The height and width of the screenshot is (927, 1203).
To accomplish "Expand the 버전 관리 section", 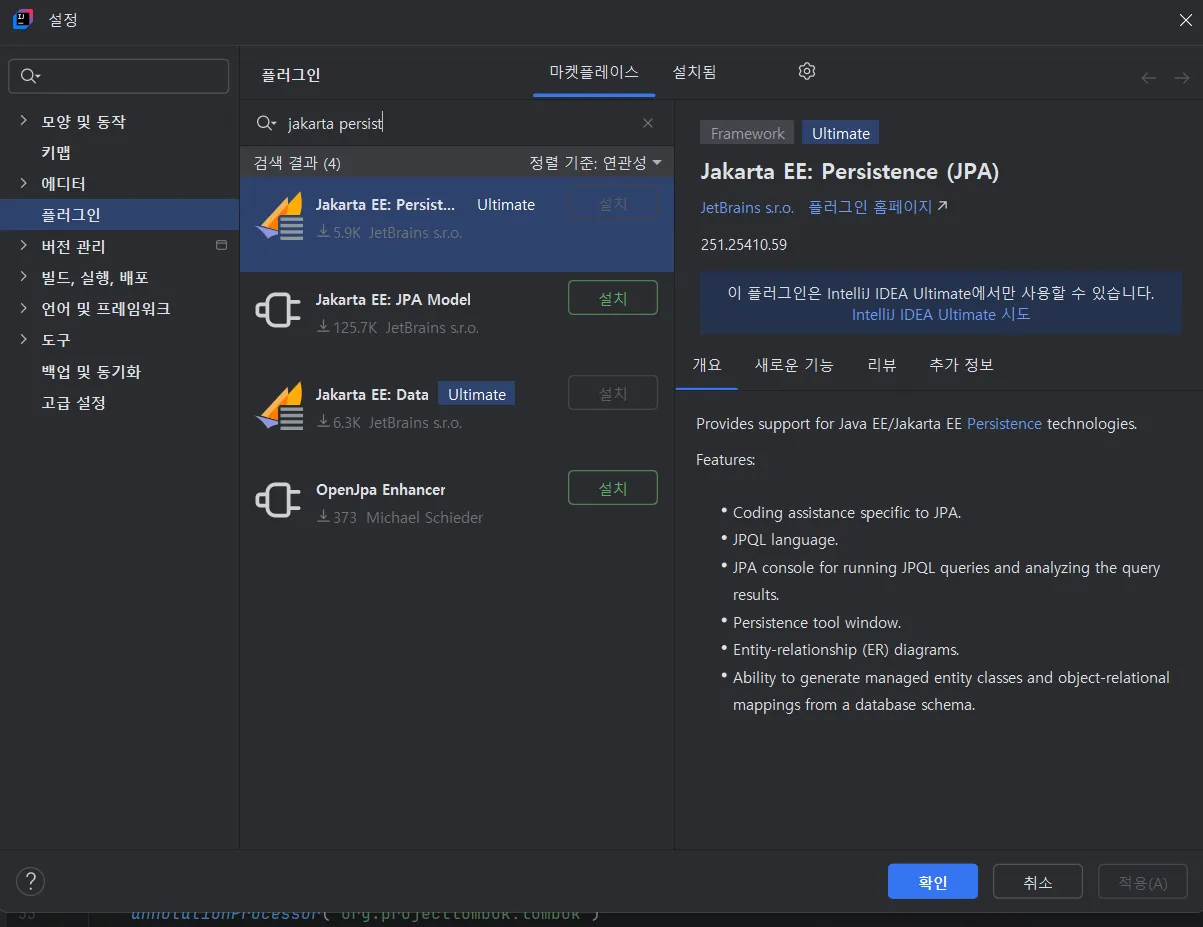I will click(x=23, y=246).
